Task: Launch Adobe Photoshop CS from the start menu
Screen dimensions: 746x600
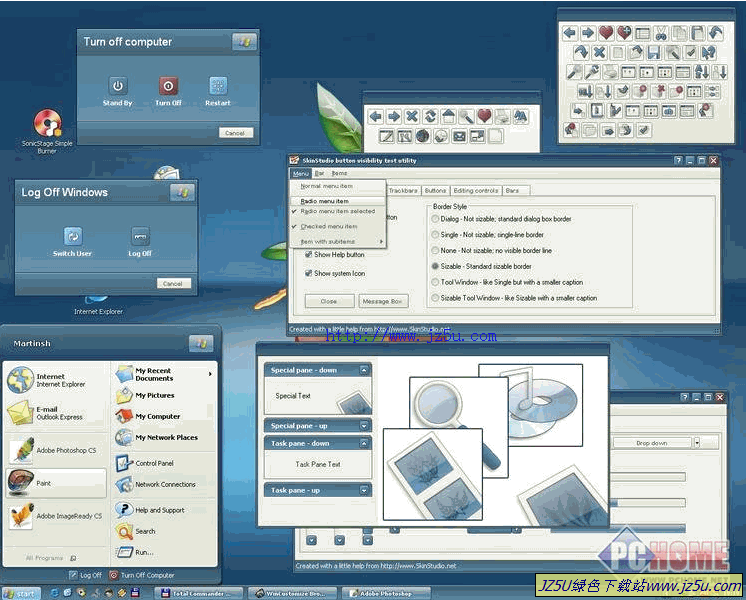Action: (55, 450)
